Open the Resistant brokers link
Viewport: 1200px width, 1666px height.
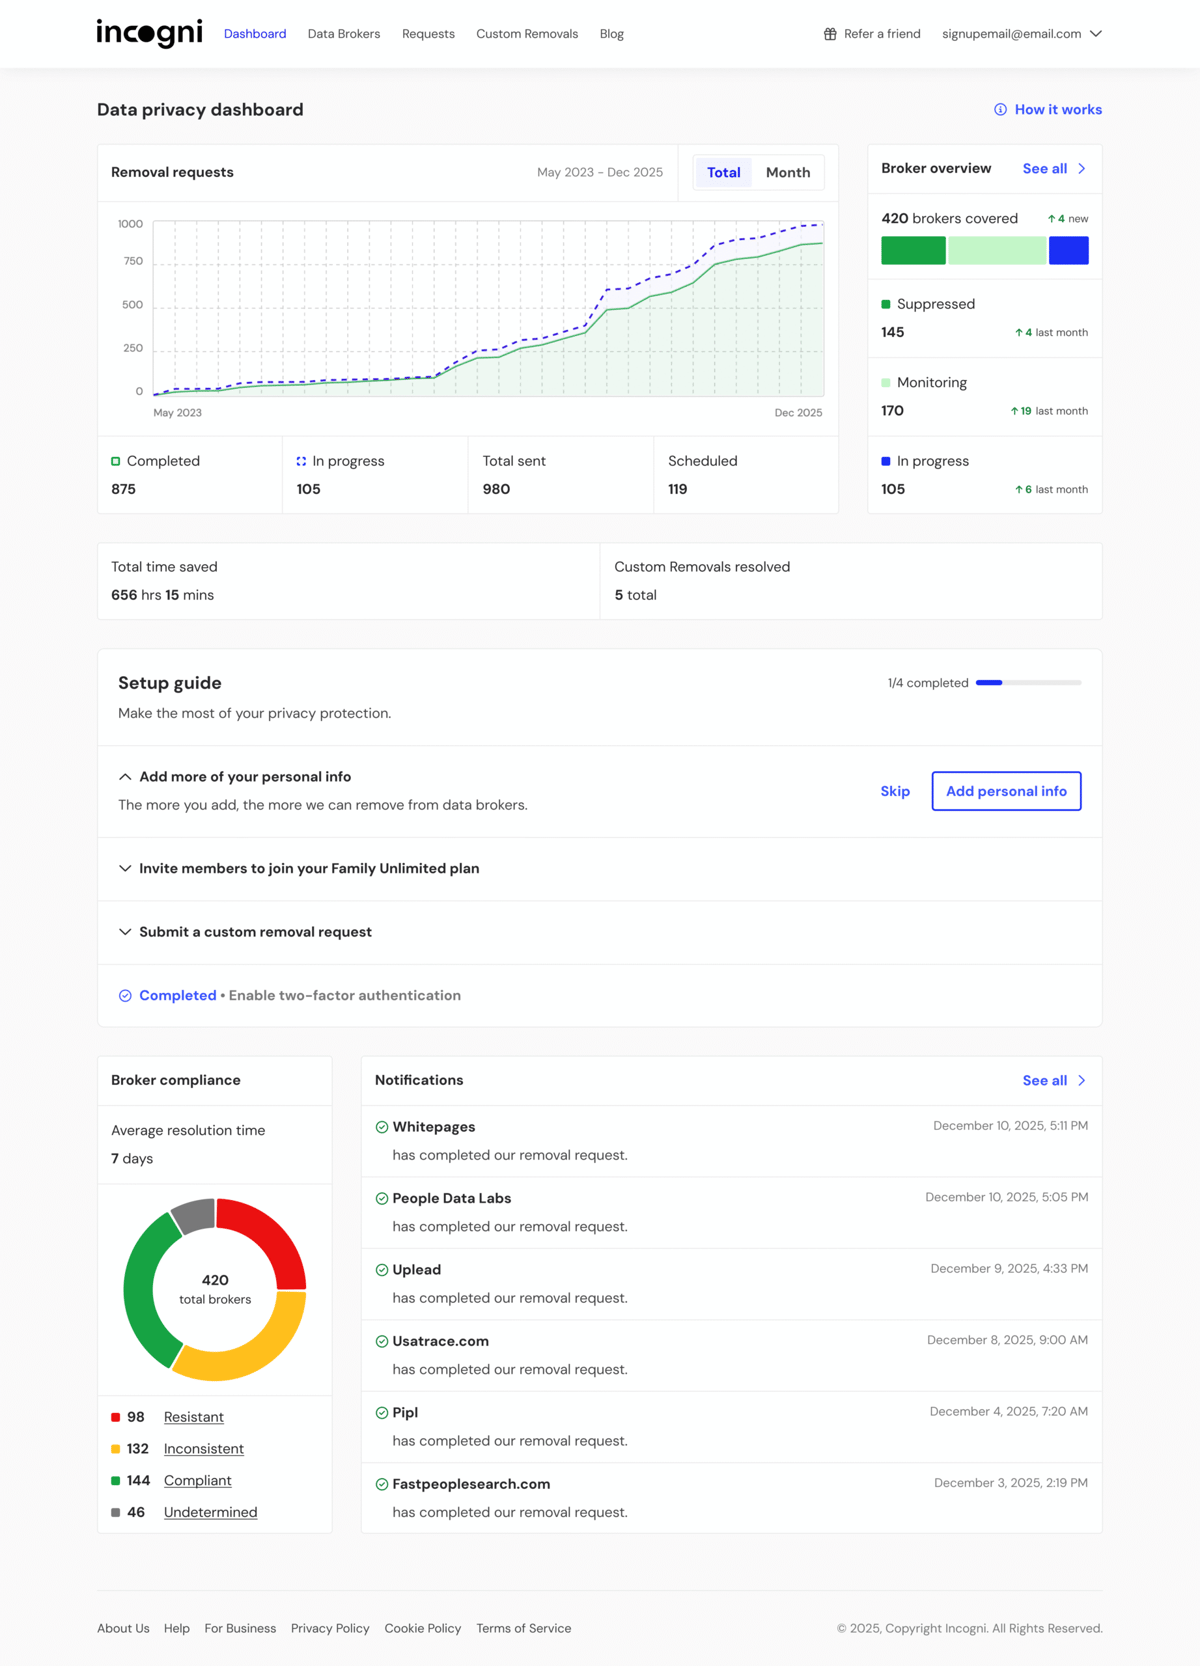click(193, 1417)
